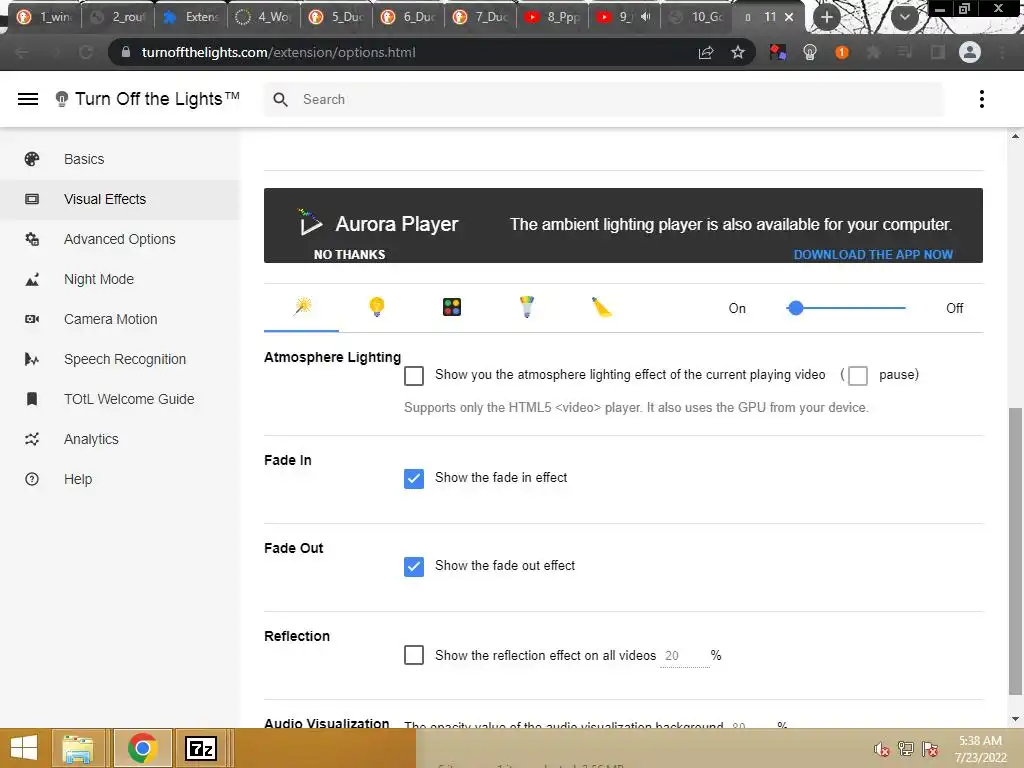Open the hamburger navigation menu

tap(27, 99)
